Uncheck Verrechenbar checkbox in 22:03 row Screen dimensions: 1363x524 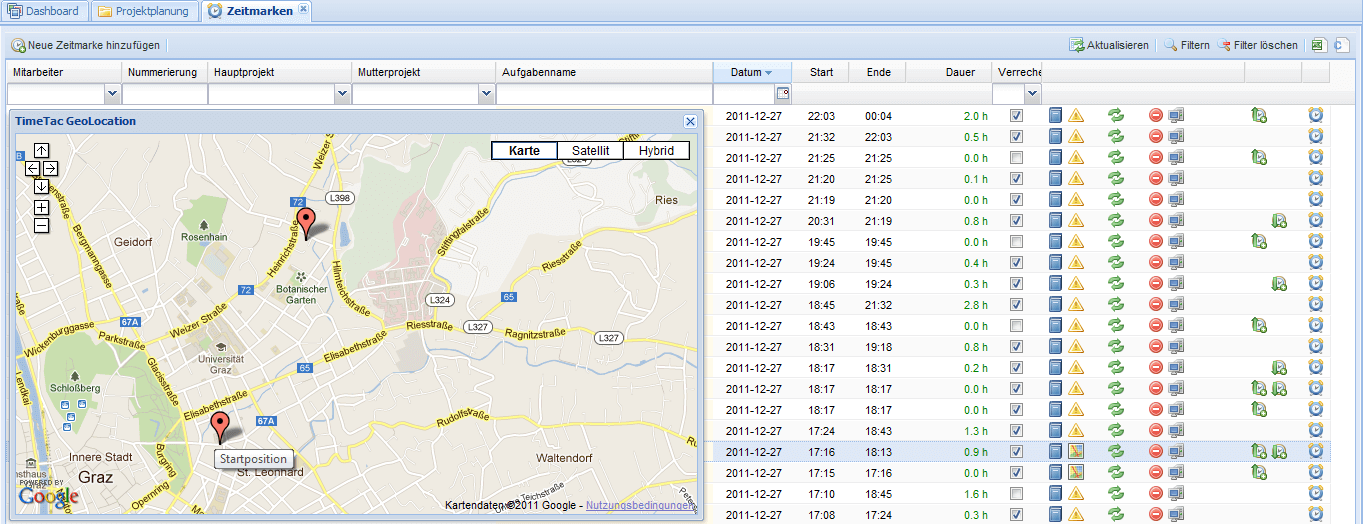point(1017,116)
